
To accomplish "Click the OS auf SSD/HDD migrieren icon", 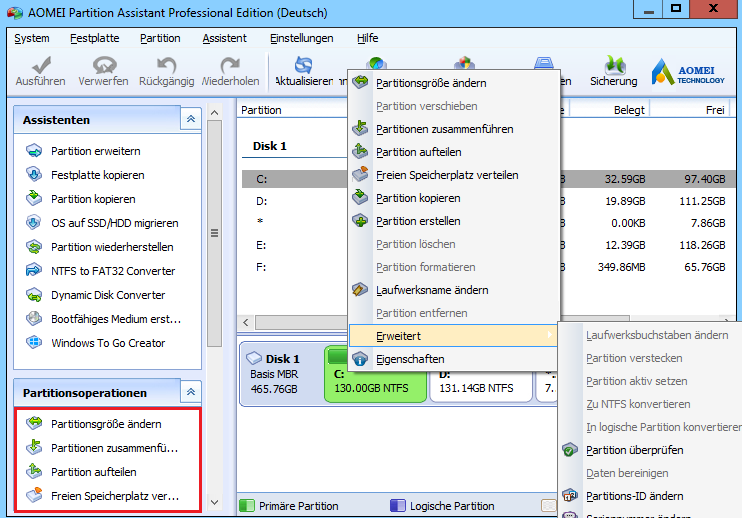I will tap(34, 223).
